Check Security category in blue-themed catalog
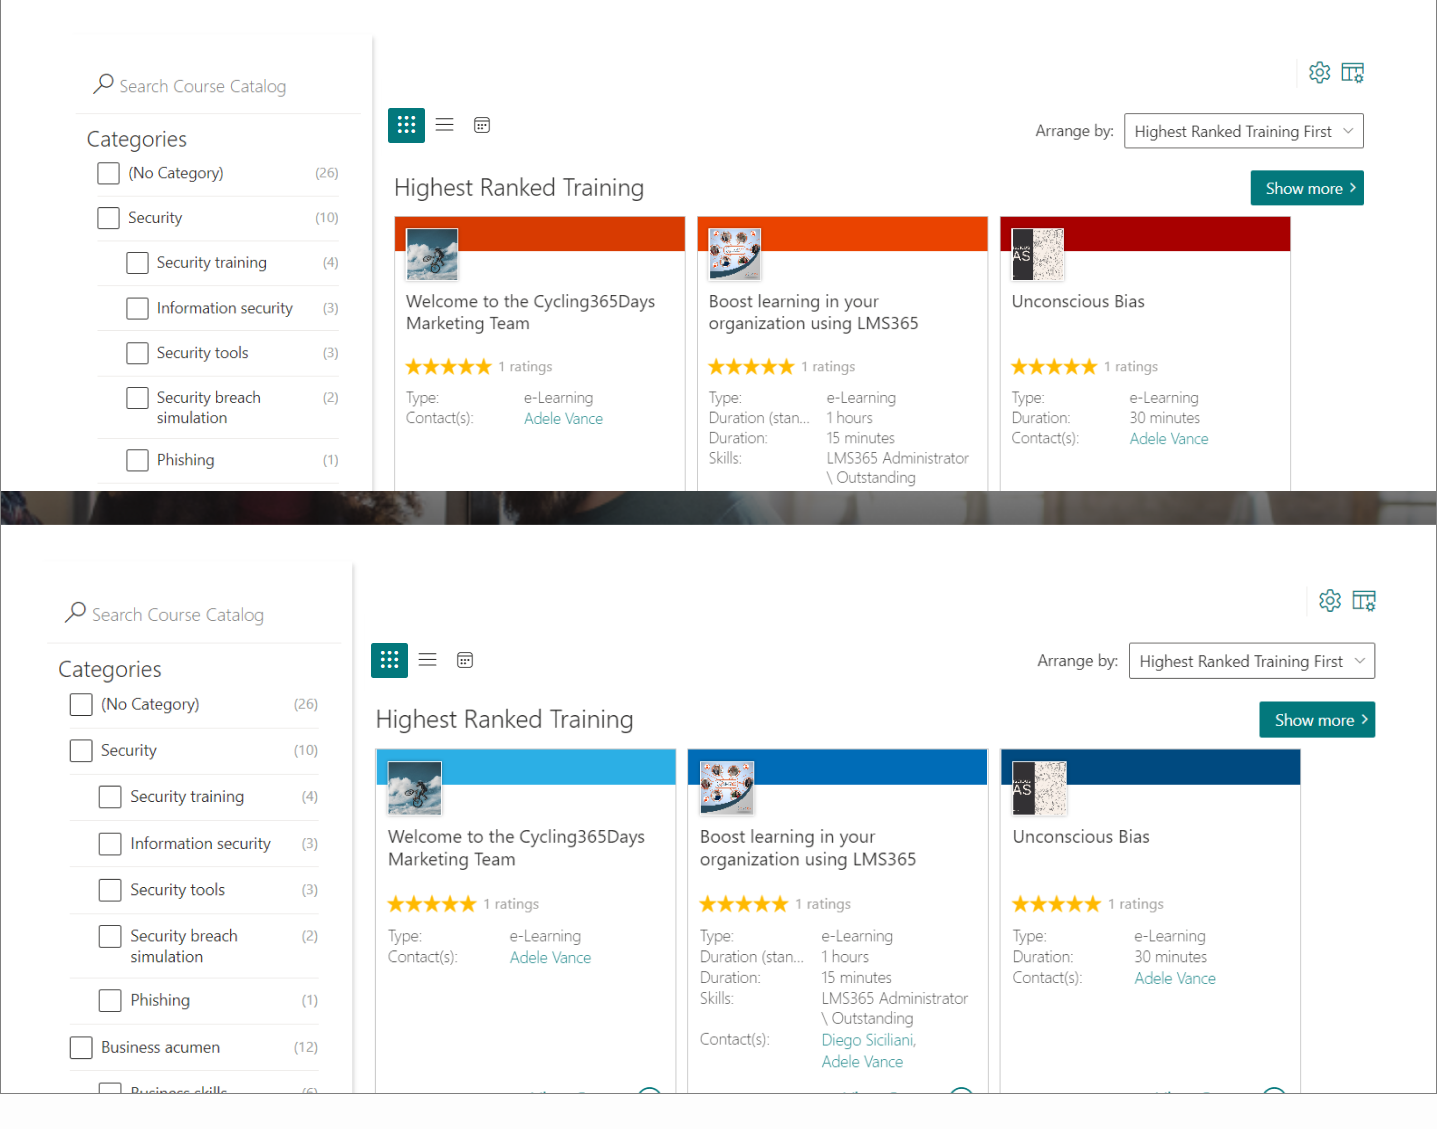1437x1129 pixels. tap(81, 751)
